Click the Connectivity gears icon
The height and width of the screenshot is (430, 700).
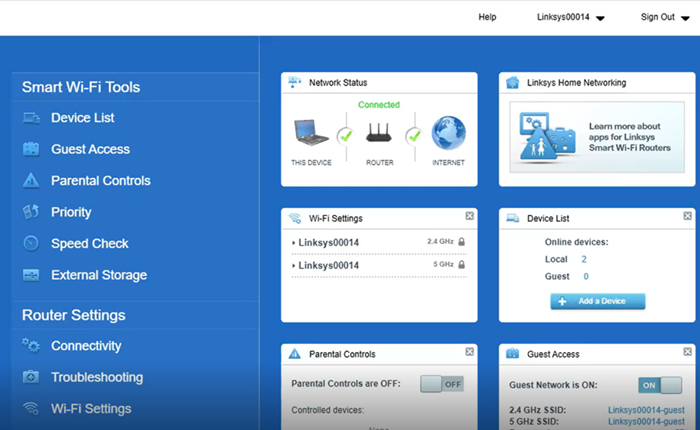tap(31, 346)
